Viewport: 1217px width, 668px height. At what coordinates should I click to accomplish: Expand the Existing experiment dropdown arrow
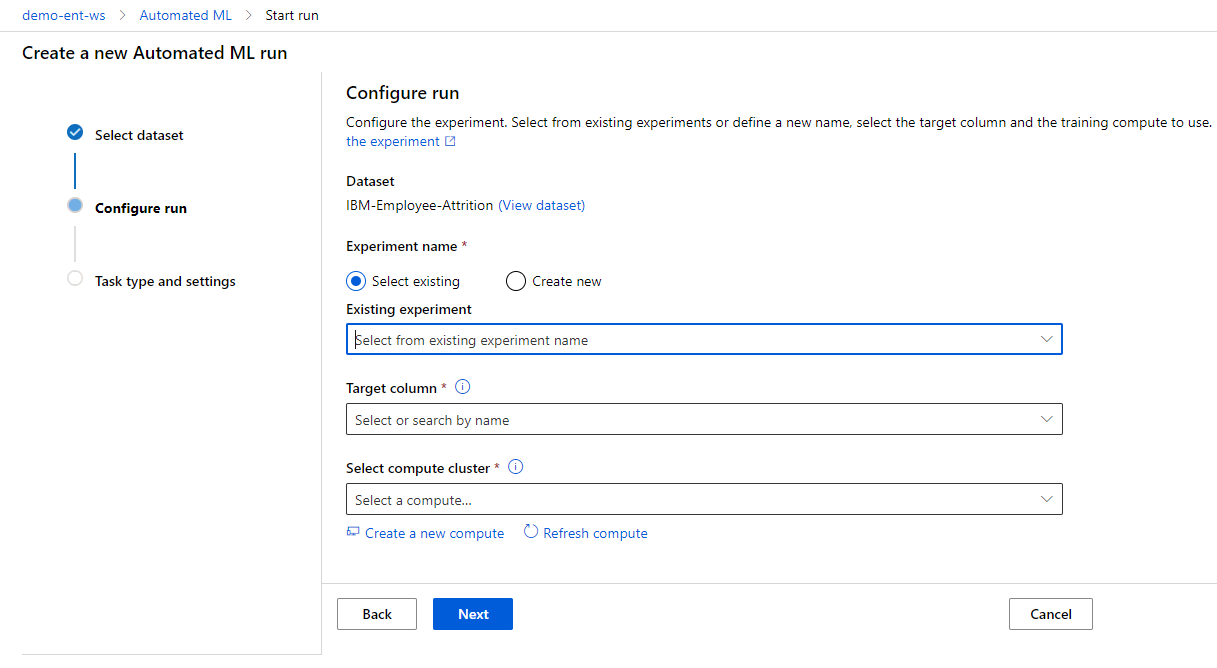[x=1046, y=340]
